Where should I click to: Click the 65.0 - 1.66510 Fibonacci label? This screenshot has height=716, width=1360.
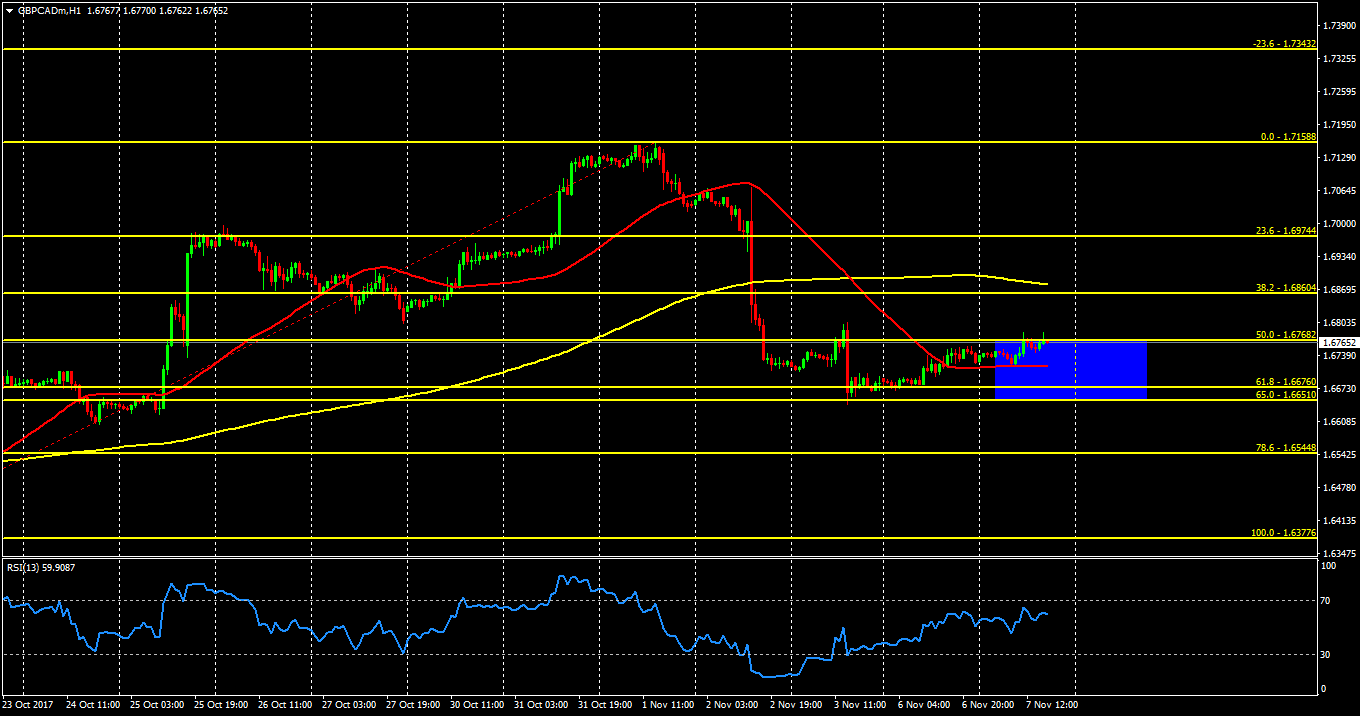(1285, 395)
